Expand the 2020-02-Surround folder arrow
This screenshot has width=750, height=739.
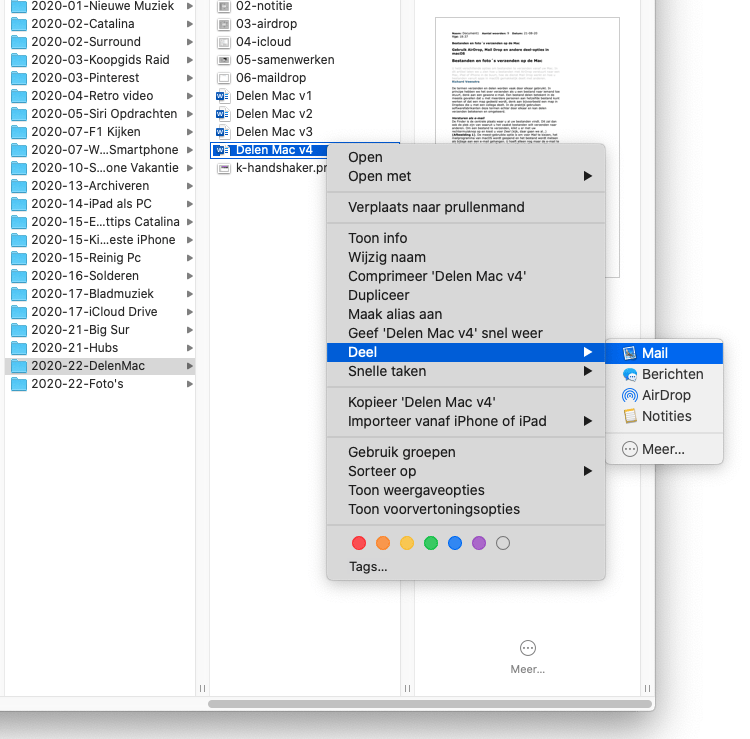click(x=189, y=42)
